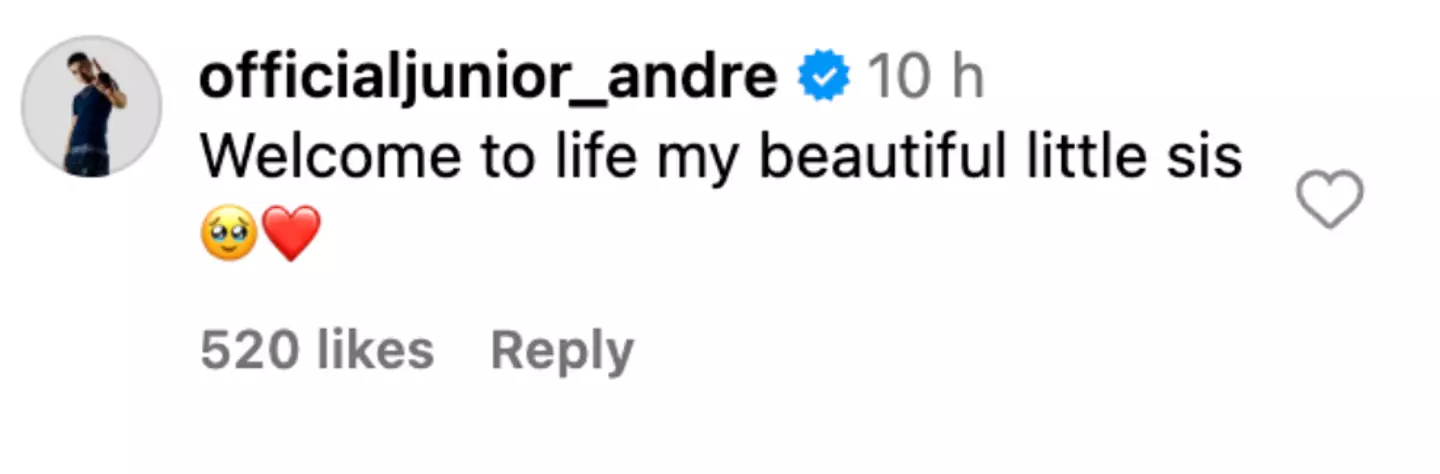The width and height of the screenshot is (1440, 474).
Task: Click the pleading face emoji
Action: 229,234
